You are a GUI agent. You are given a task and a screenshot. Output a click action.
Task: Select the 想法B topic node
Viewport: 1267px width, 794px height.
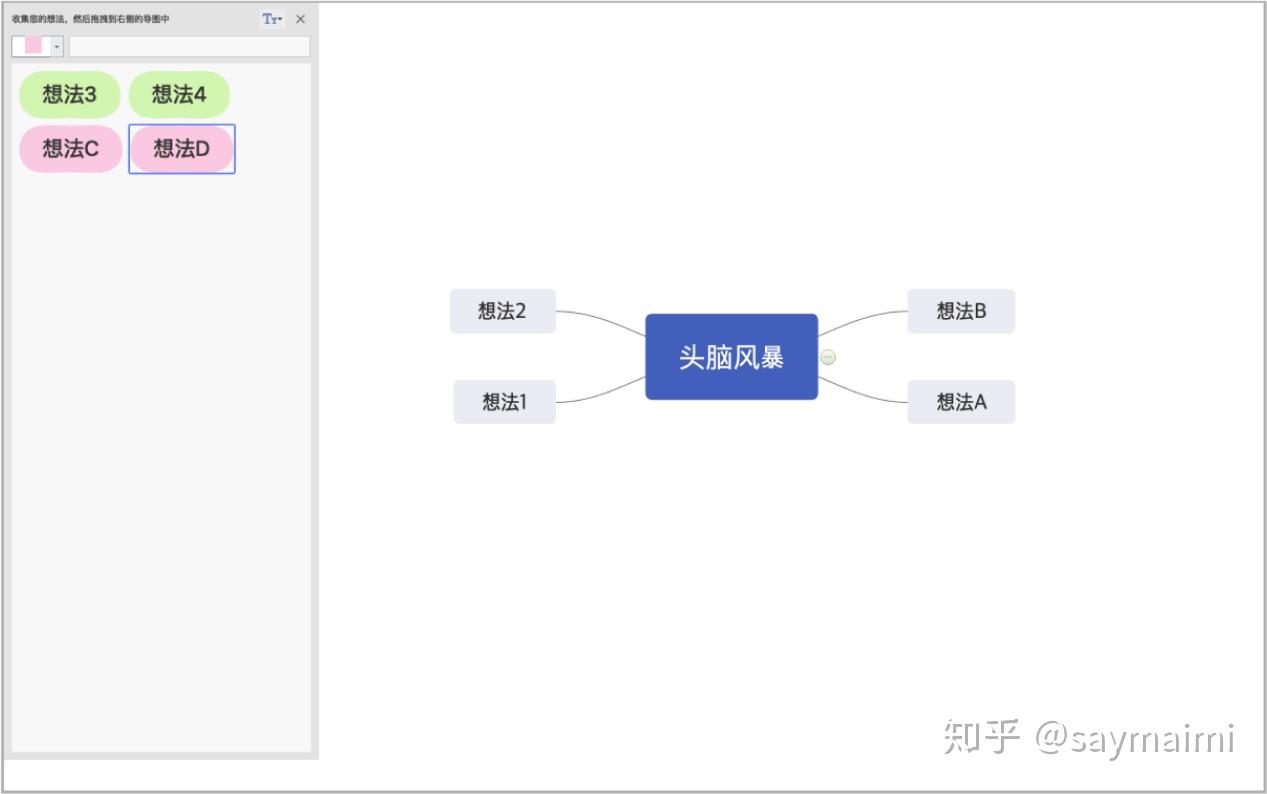point(960,311)
